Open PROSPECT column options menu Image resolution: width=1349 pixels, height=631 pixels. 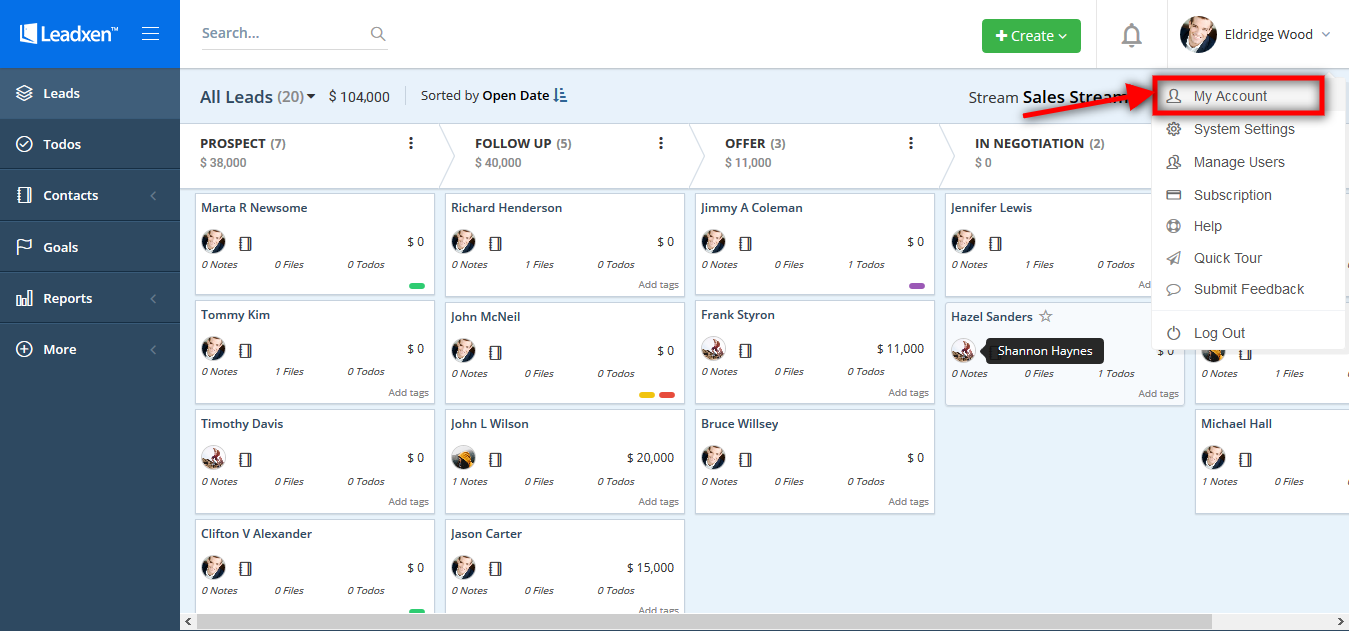411,143
